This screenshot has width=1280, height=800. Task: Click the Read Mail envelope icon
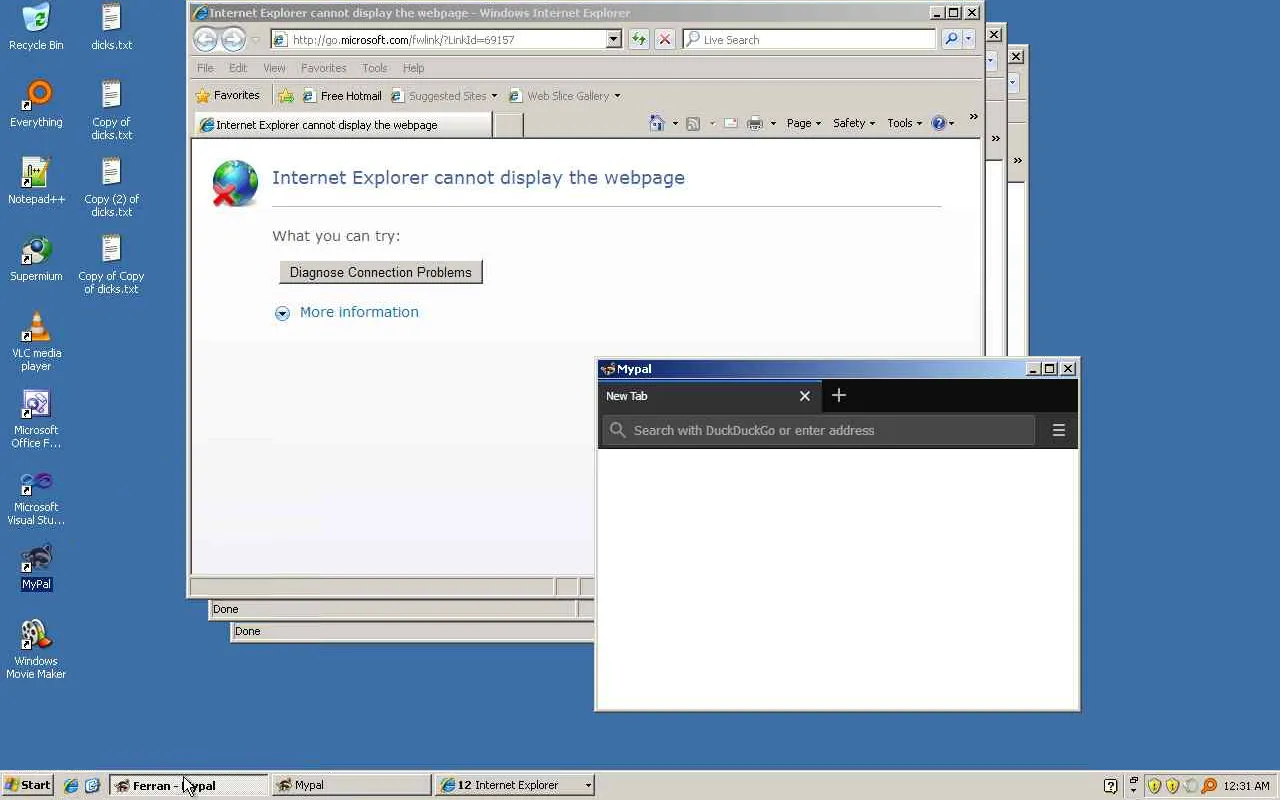pyautogui.click(x=730, y=123)
